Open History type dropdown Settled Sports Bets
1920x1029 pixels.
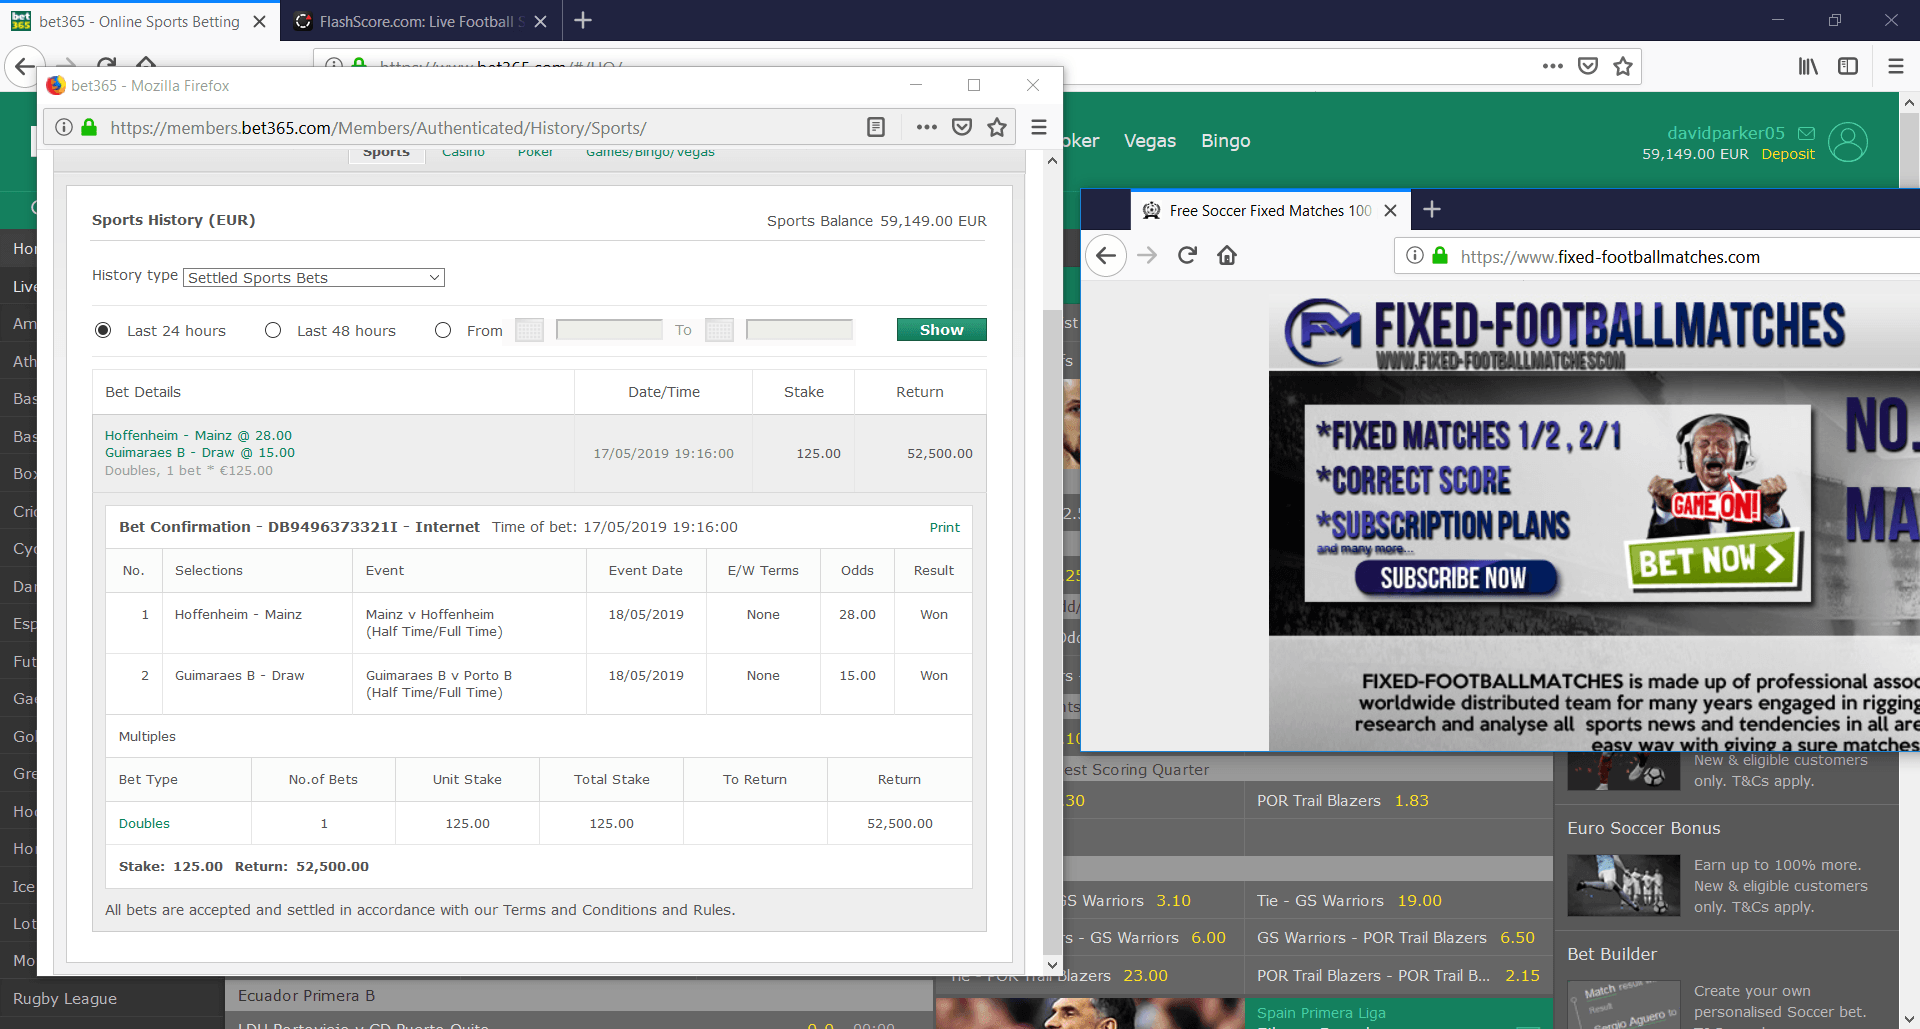(314, 277)
